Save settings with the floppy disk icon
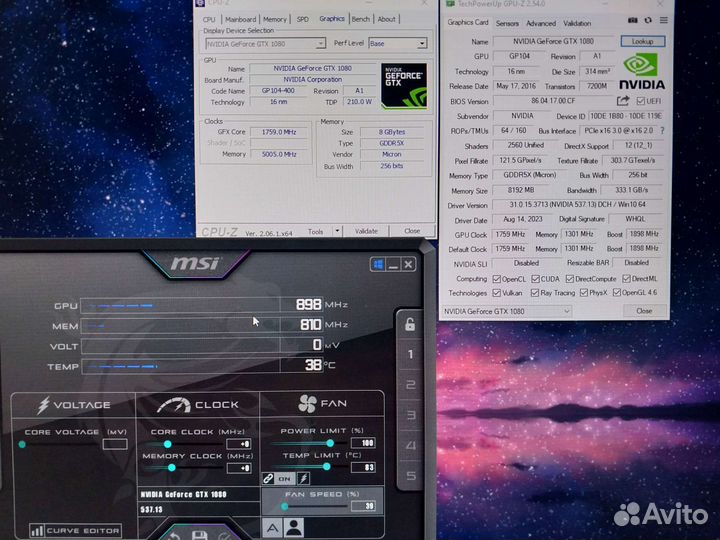 199,535
